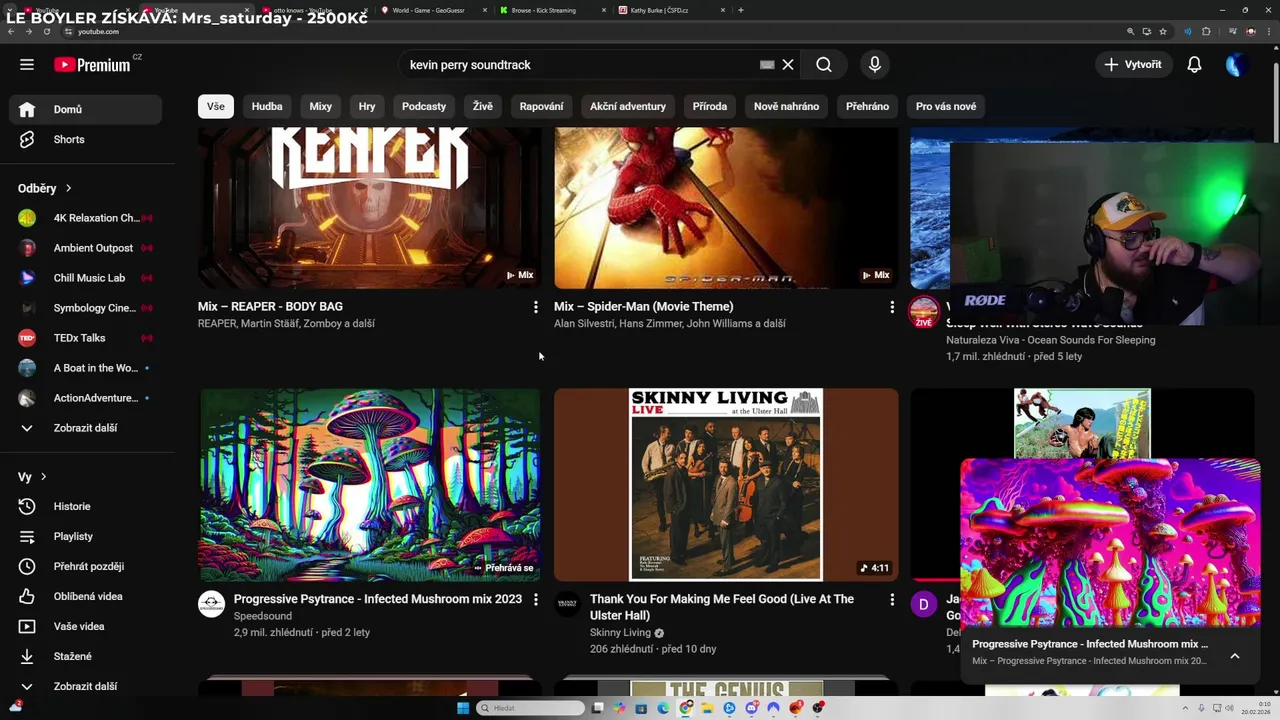Click the taskbar Hledat search box
This screenshot has width=1280, height=720.
[530, 708]
